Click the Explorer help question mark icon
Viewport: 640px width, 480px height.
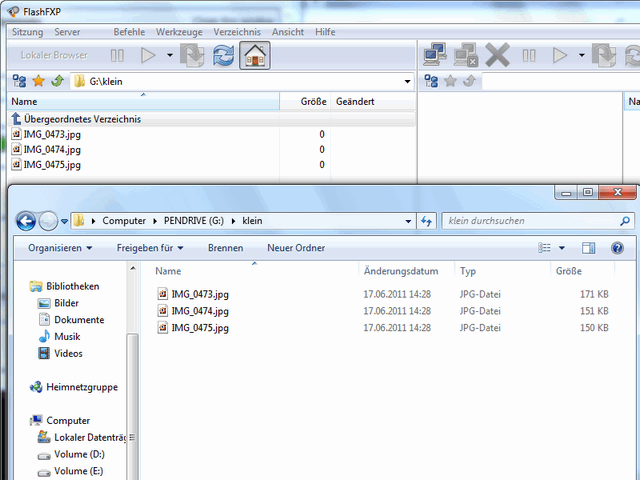[x=617, y=248]
